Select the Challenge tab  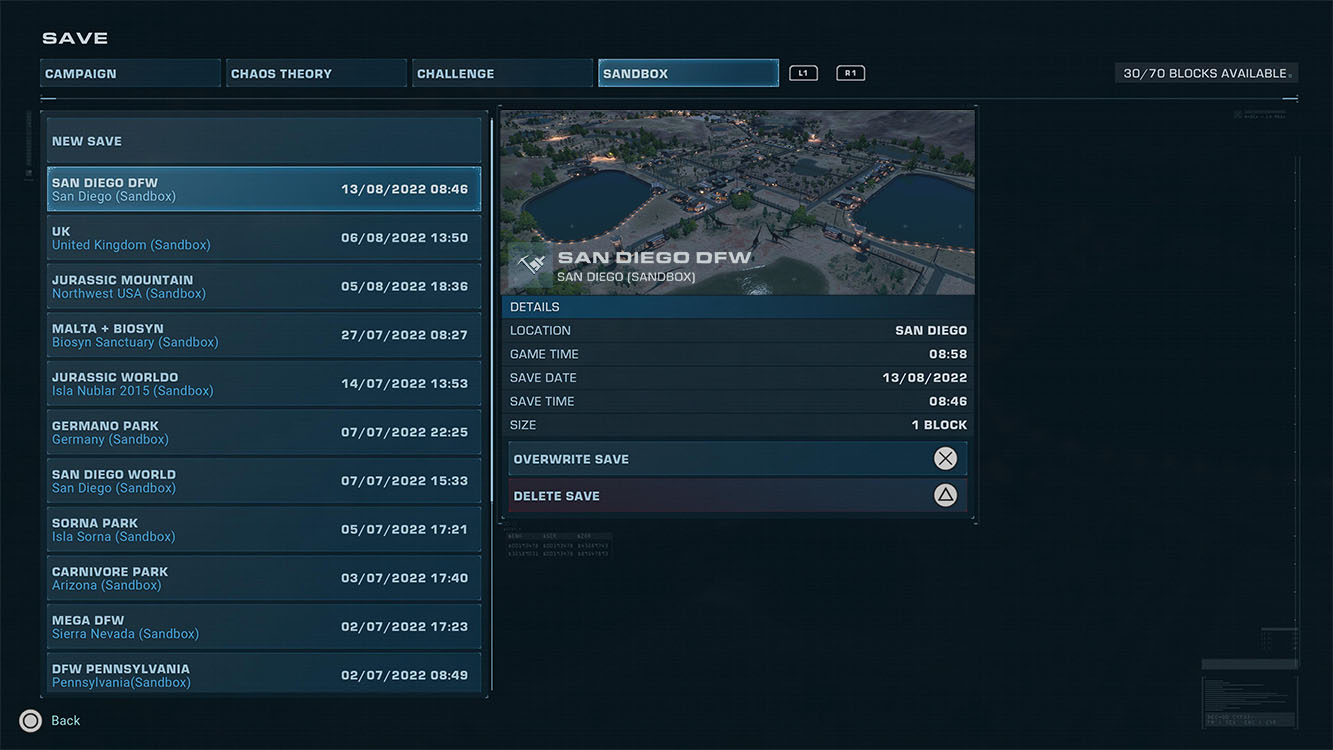click(x=502, y=73)
